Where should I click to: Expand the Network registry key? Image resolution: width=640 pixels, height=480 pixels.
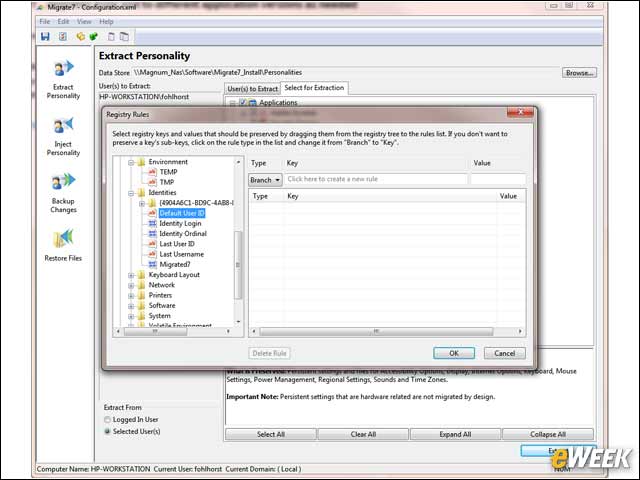pyautogui.click(x=131, y=285)
